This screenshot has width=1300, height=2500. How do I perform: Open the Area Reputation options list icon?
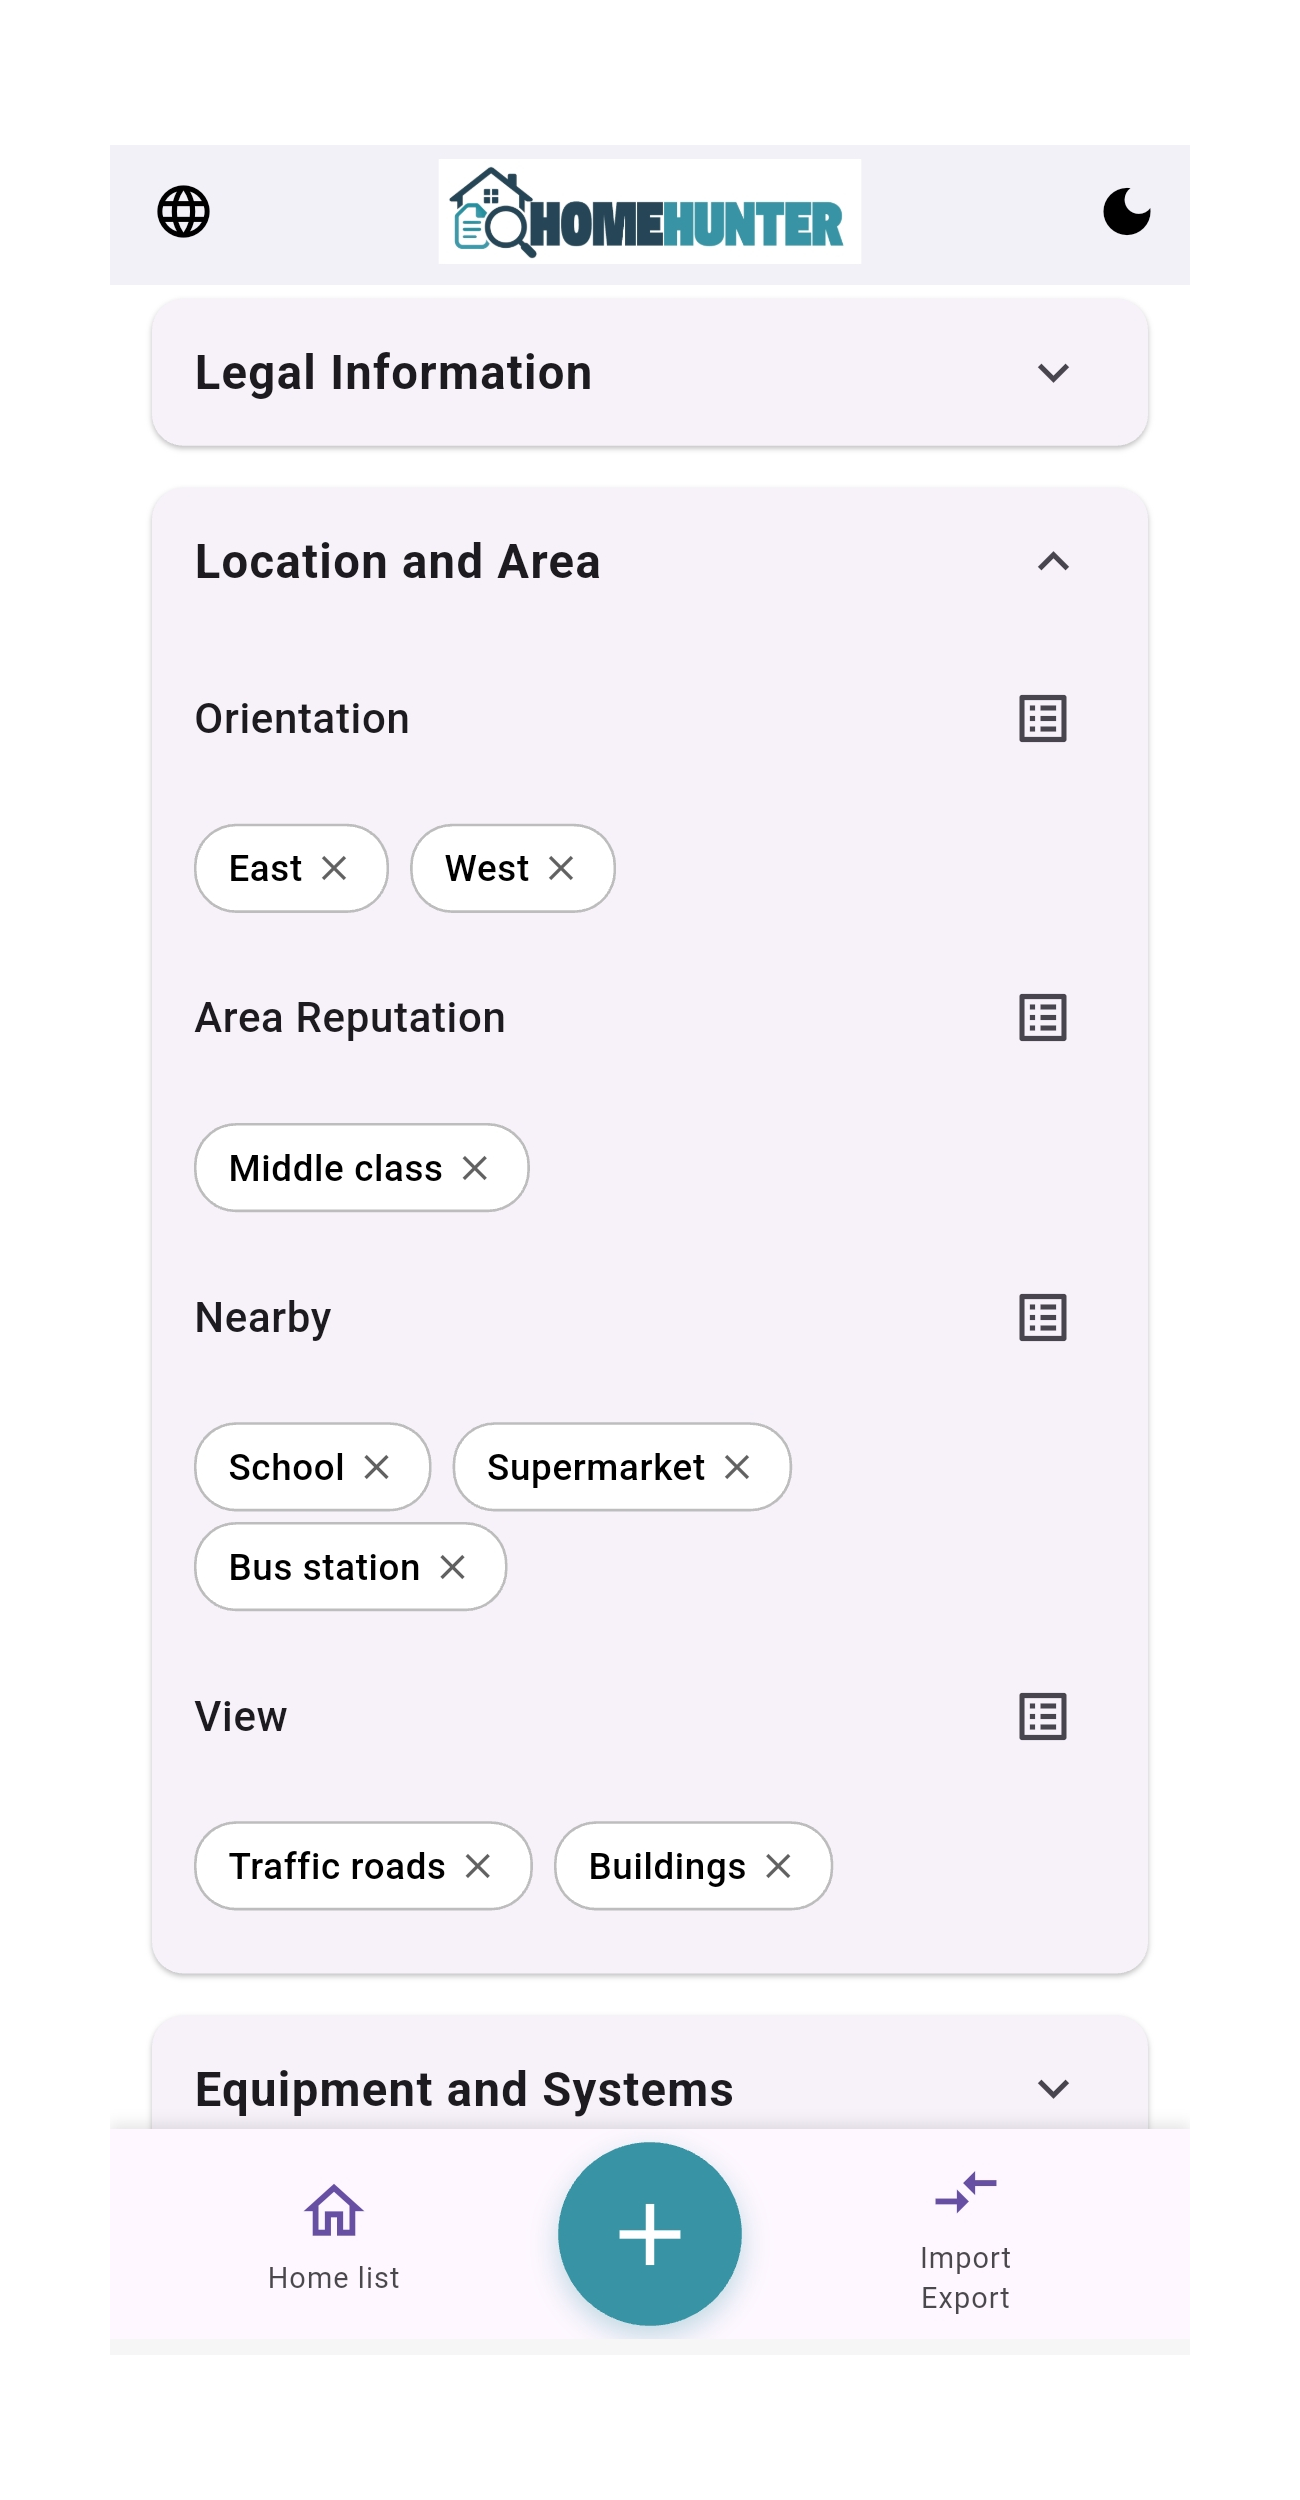click(x=1042, y=1018)
